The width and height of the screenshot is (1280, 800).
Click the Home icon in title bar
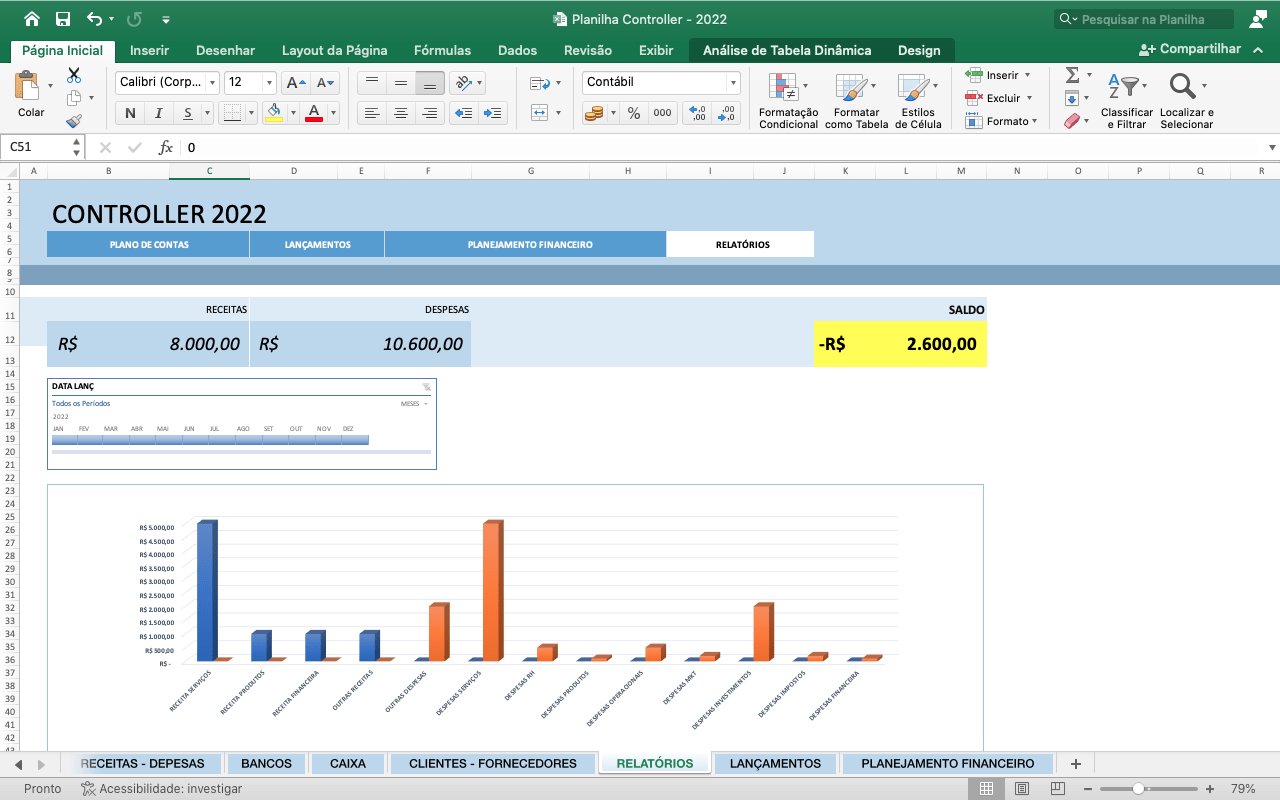coord(32,19)
